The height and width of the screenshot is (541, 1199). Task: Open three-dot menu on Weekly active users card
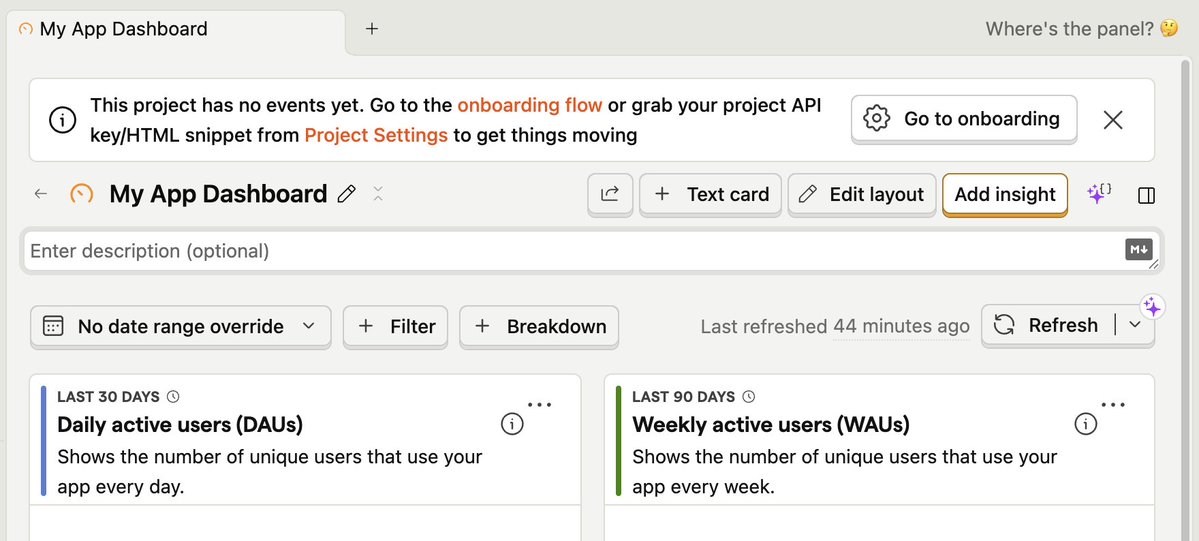(x=1113, y=405)
